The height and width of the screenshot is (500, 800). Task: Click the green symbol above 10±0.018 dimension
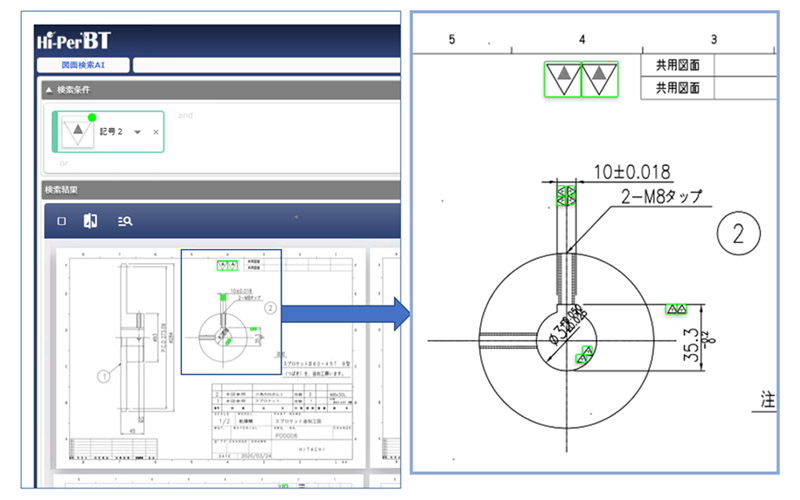(567, 194)
